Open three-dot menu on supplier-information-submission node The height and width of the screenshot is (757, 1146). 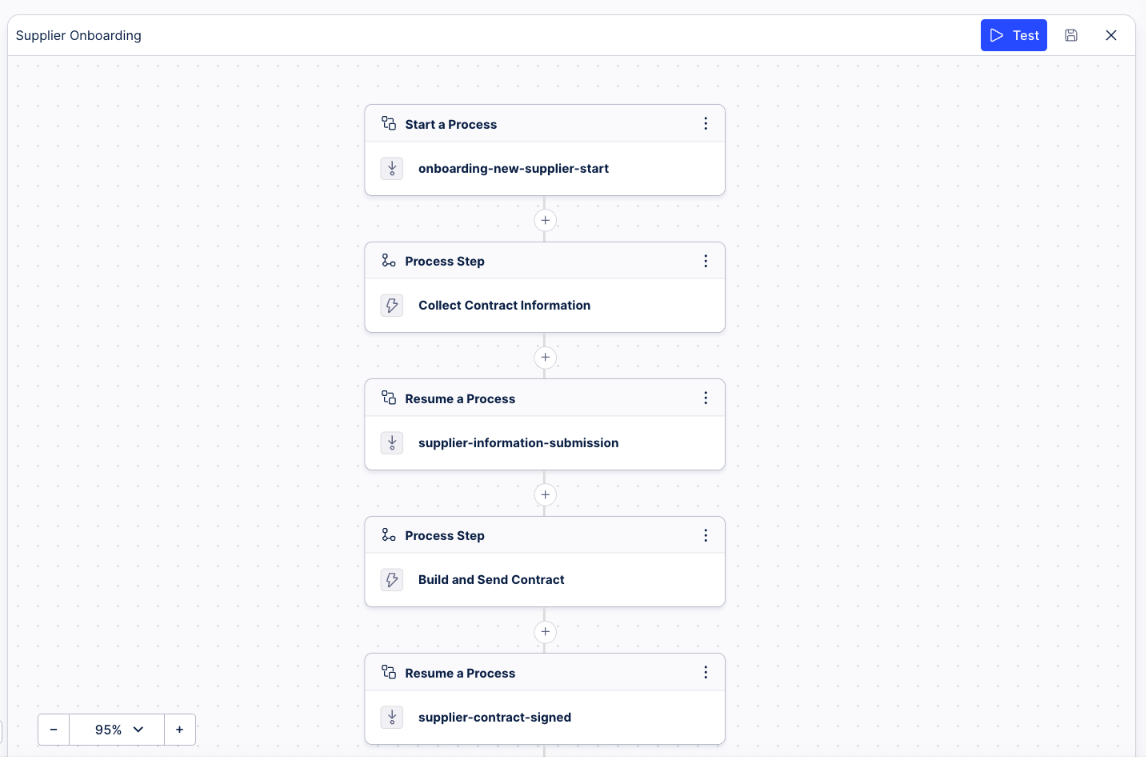point(705,397)
